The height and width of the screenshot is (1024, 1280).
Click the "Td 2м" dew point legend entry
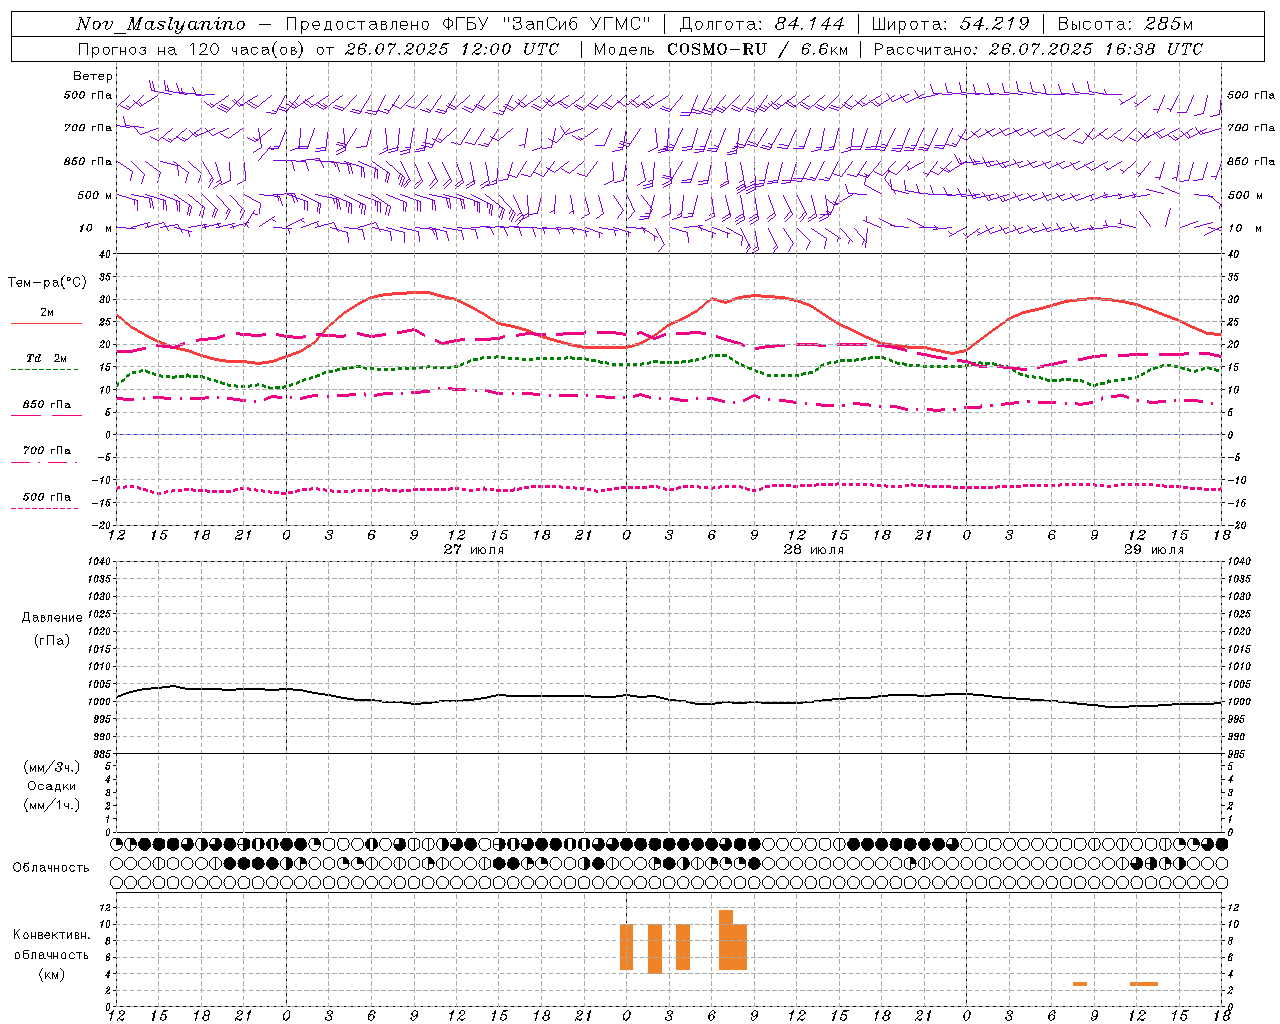(x=46, y=358)
